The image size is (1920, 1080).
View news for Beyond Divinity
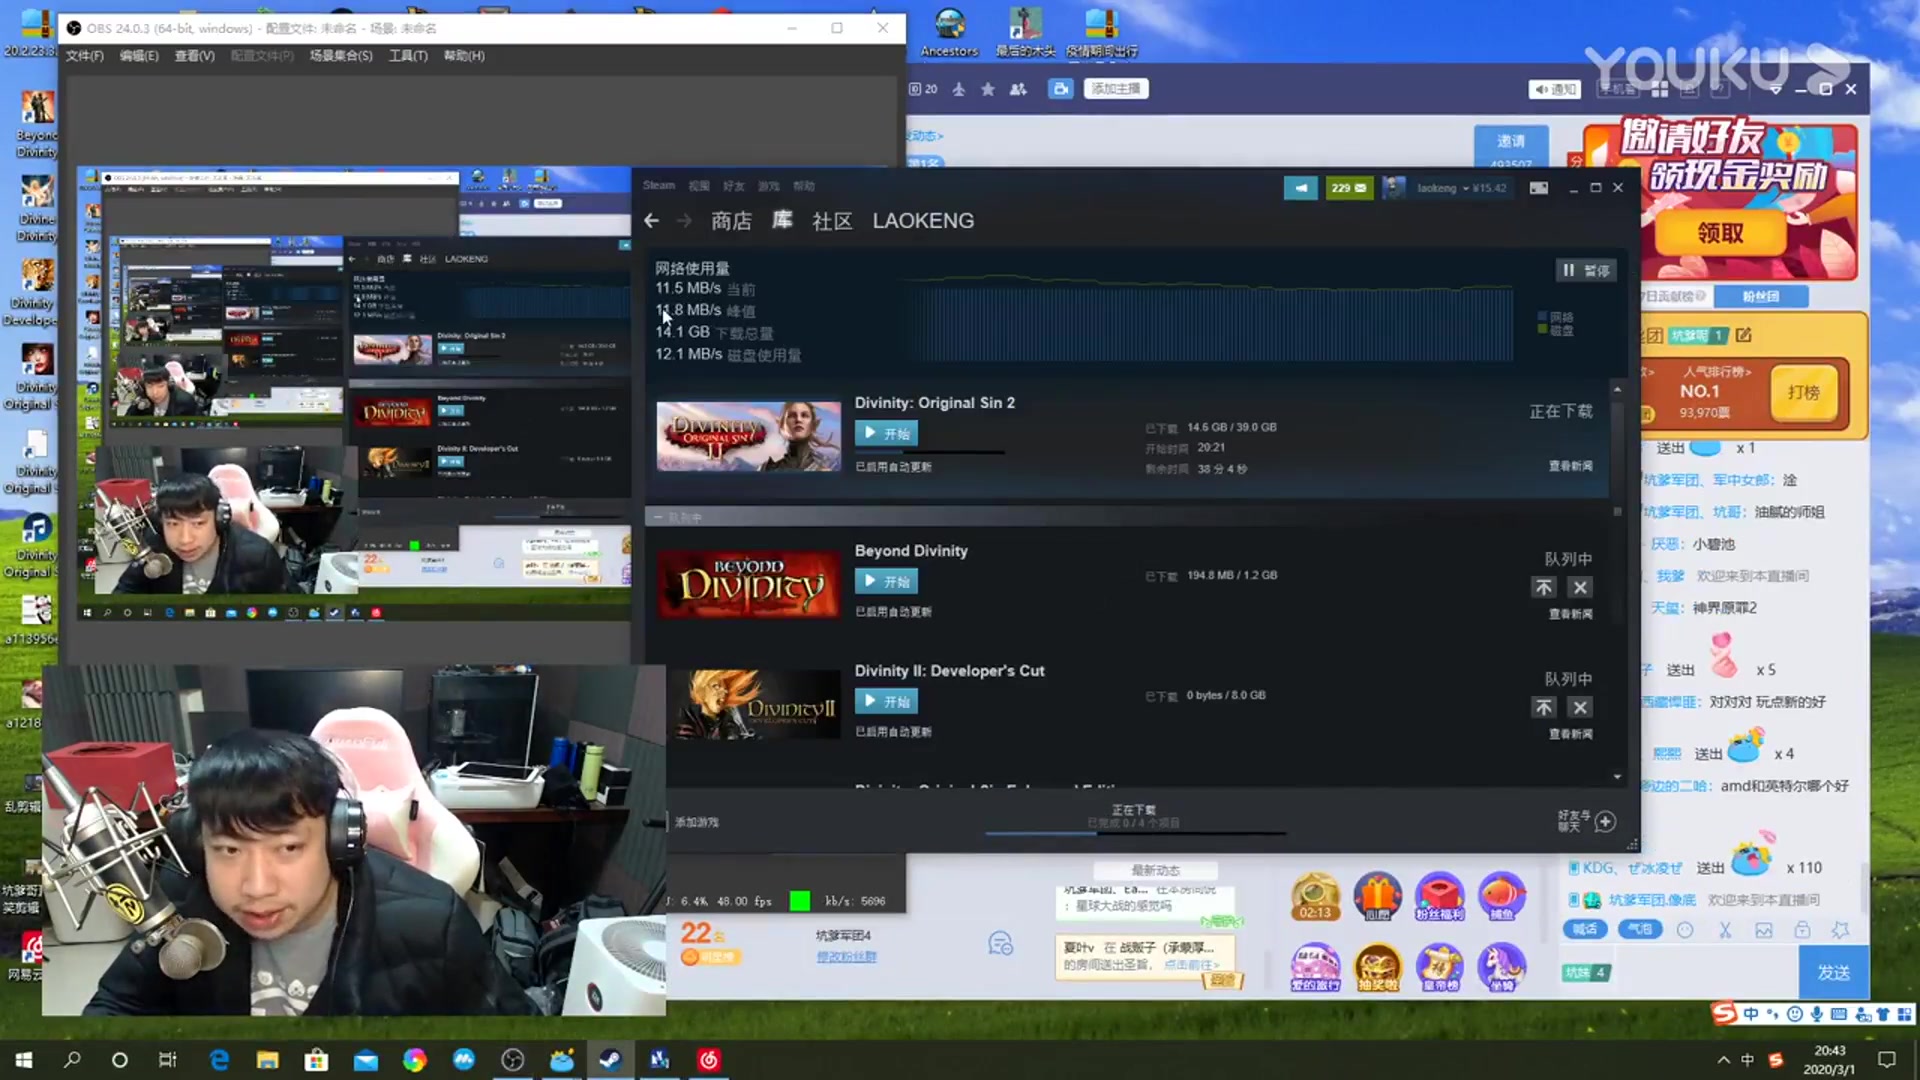coord(1570,614)
